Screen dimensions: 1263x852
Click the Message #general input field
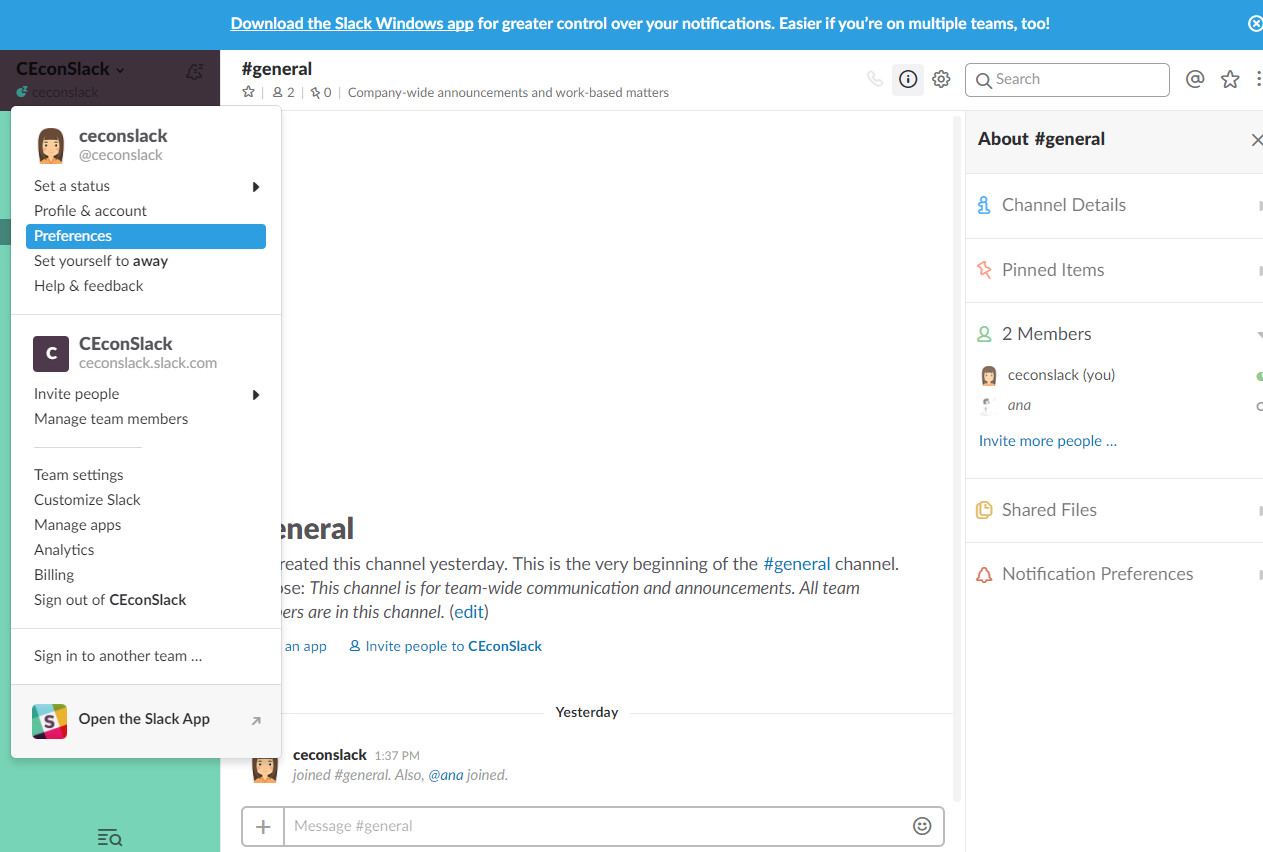coord(597,826)
